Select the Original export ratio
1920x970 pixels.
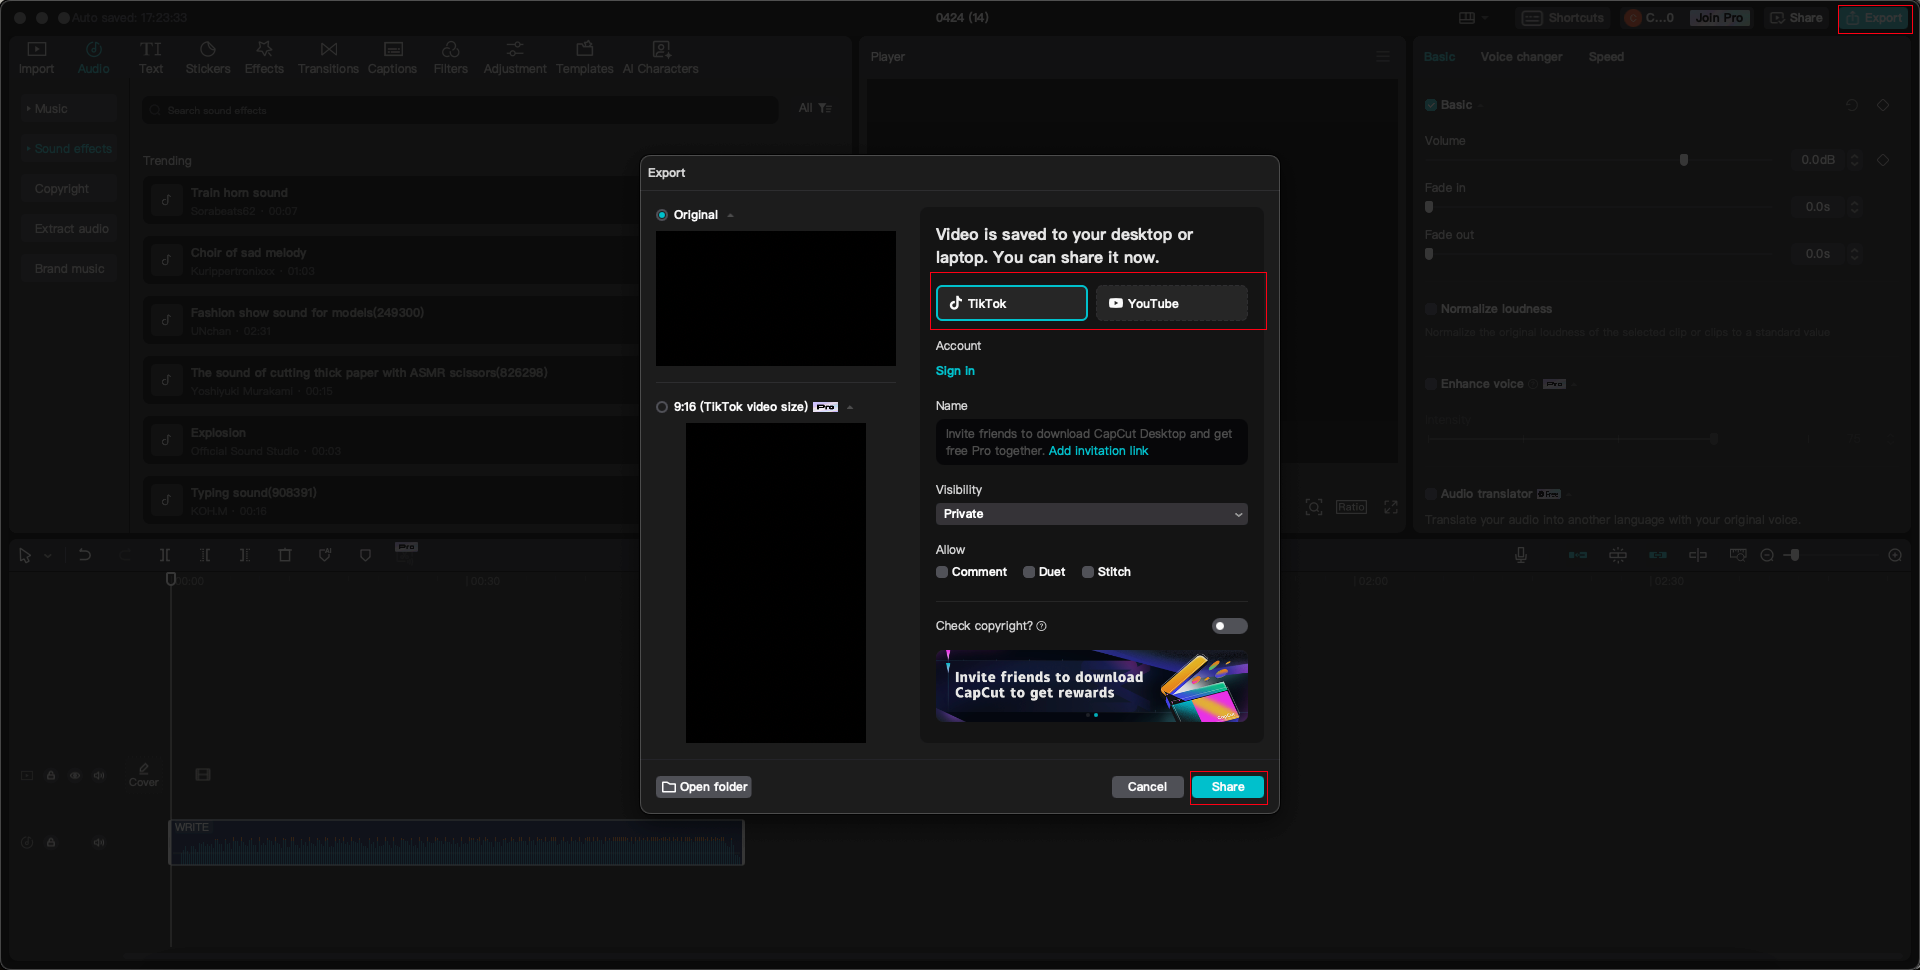pos(662,215)
